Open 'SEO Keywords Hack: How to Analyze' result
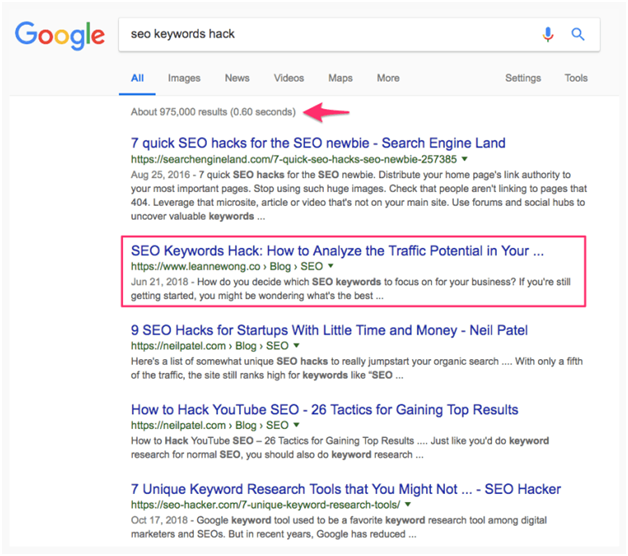The width and height of the screenshot is (628, 556). (337, 251)
